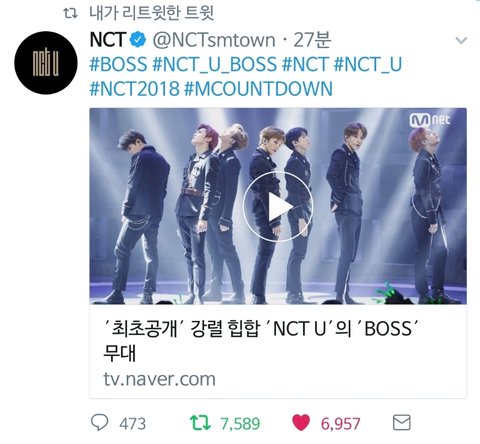The height and width of the screenshot is (444, 480).
Task: Click the blue verified badge
Action: pos(138,40)
